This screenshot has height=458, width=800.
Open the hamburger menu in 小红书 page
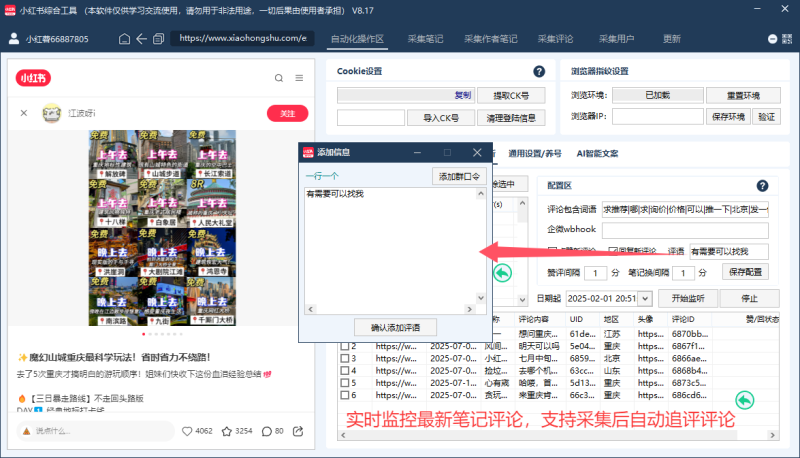(299, 78)
